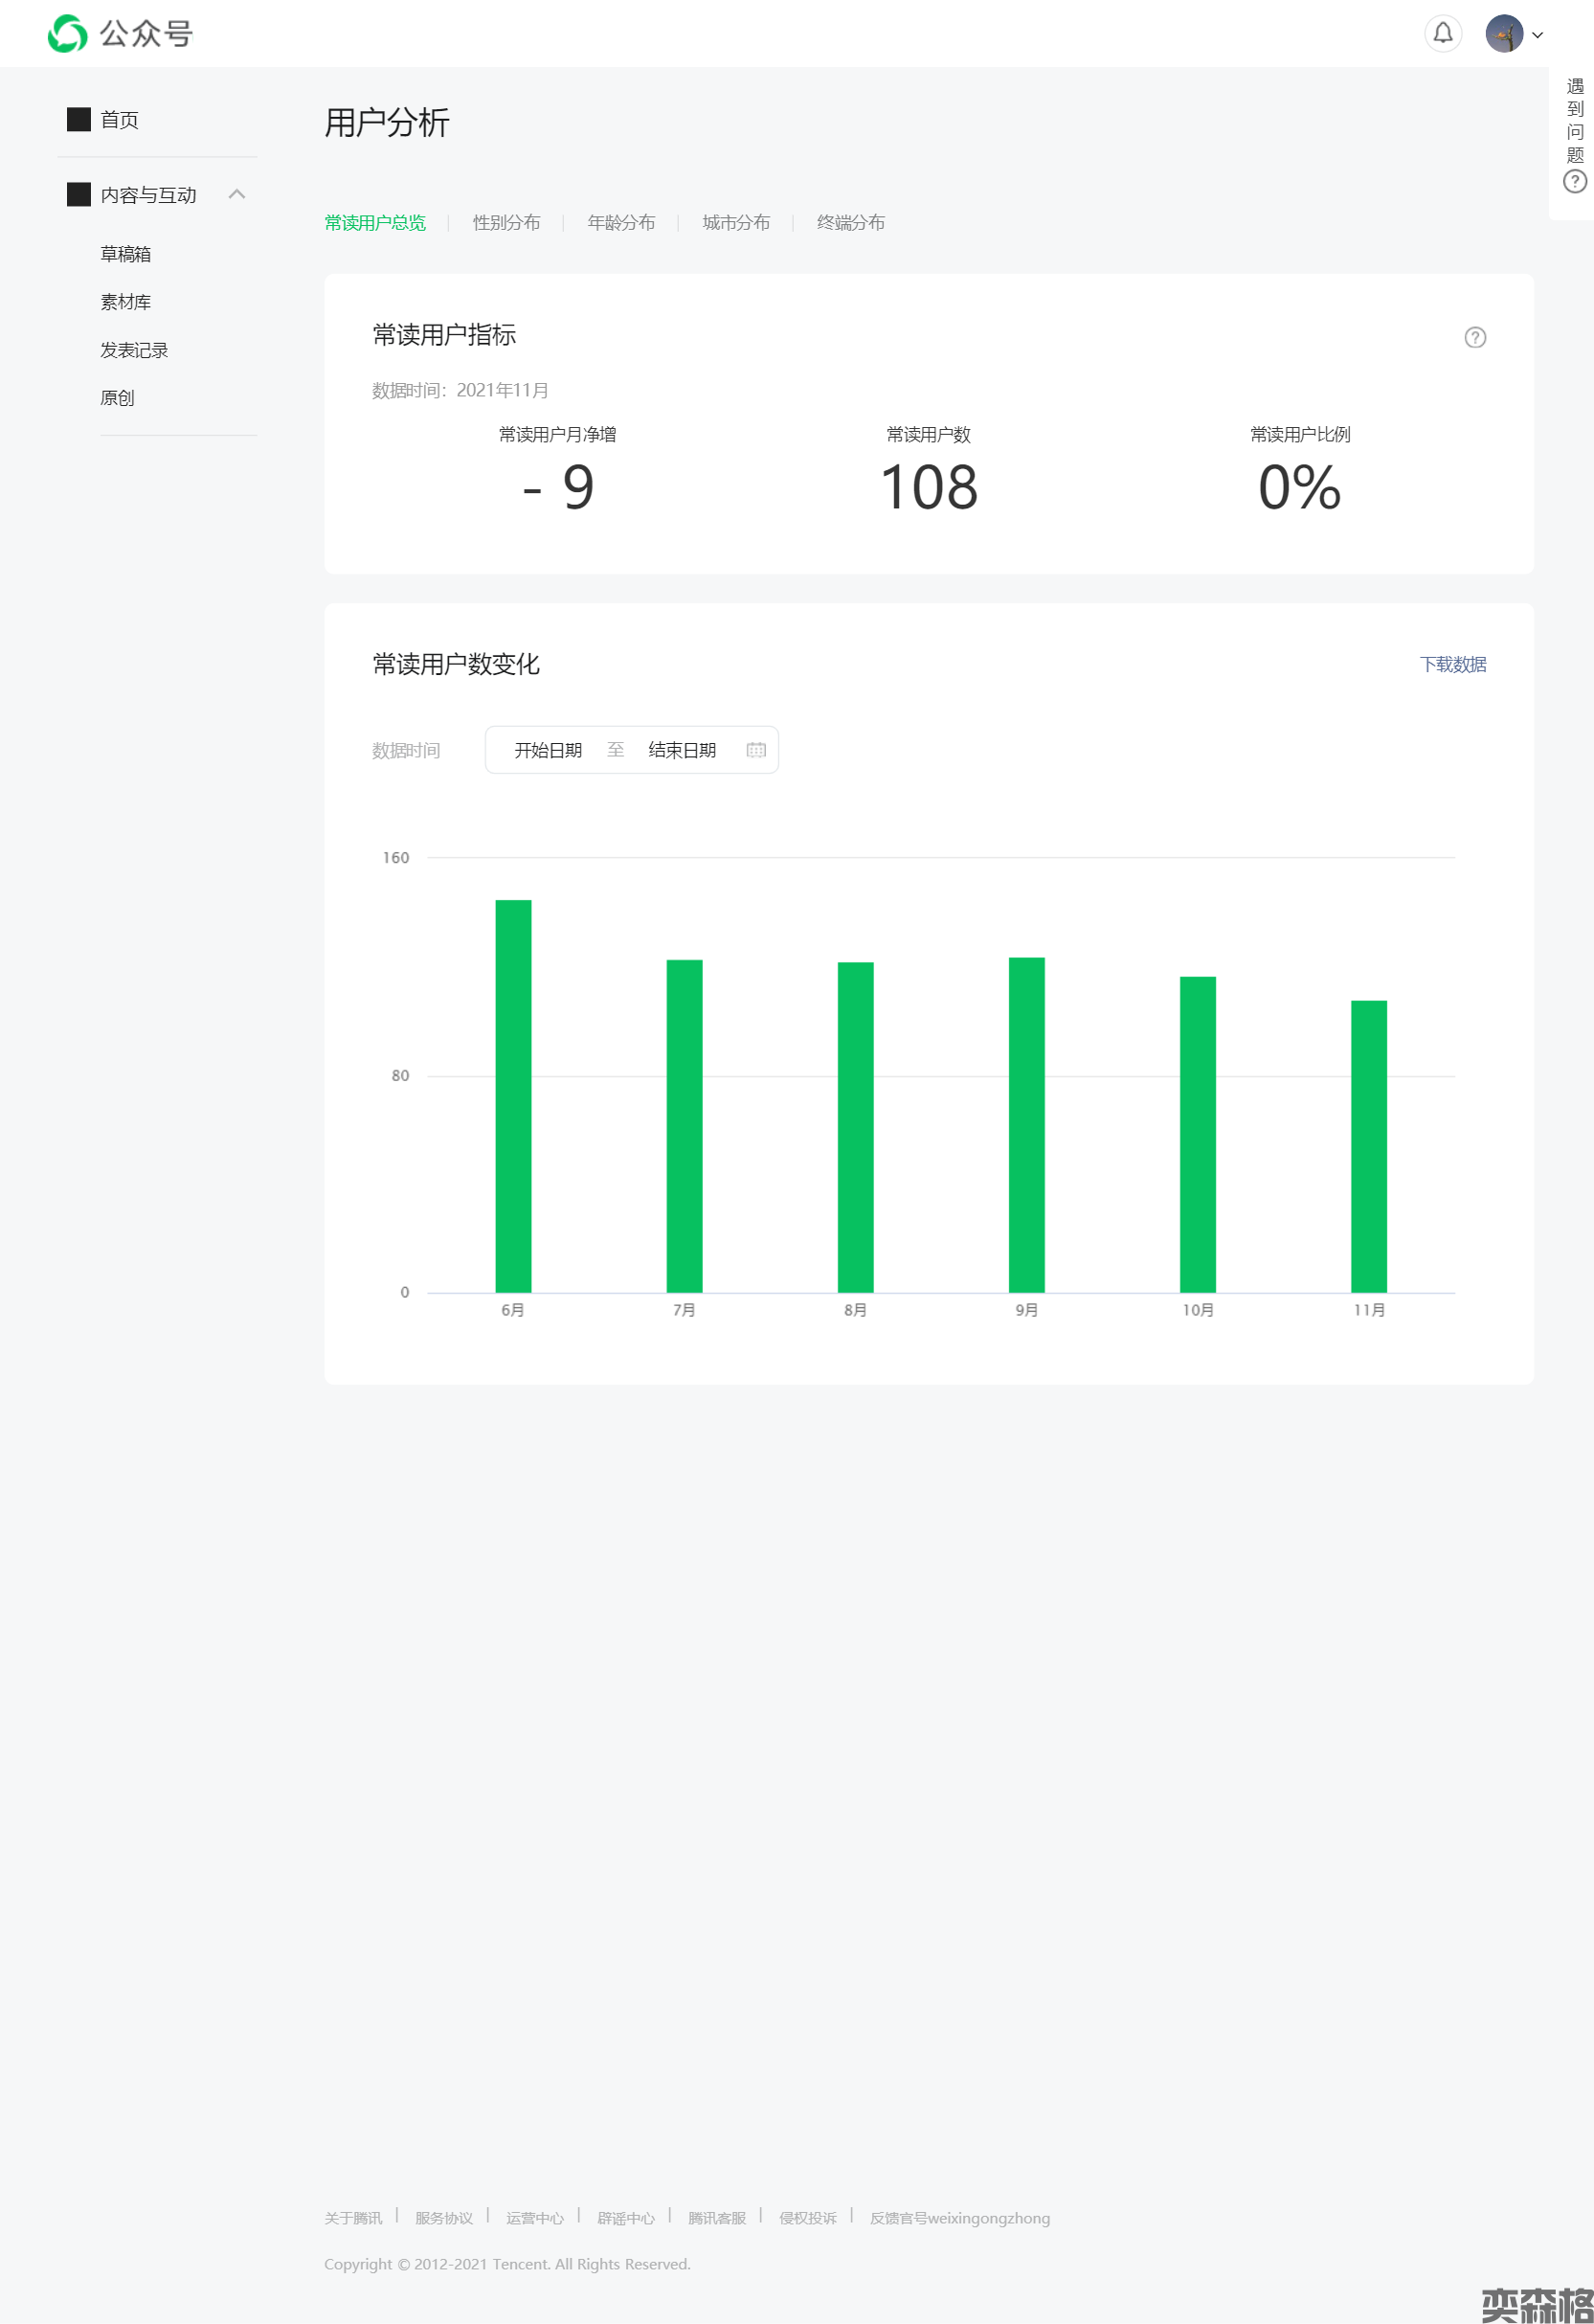Click help icon in 常读用户指标 card

[1474, 338]
